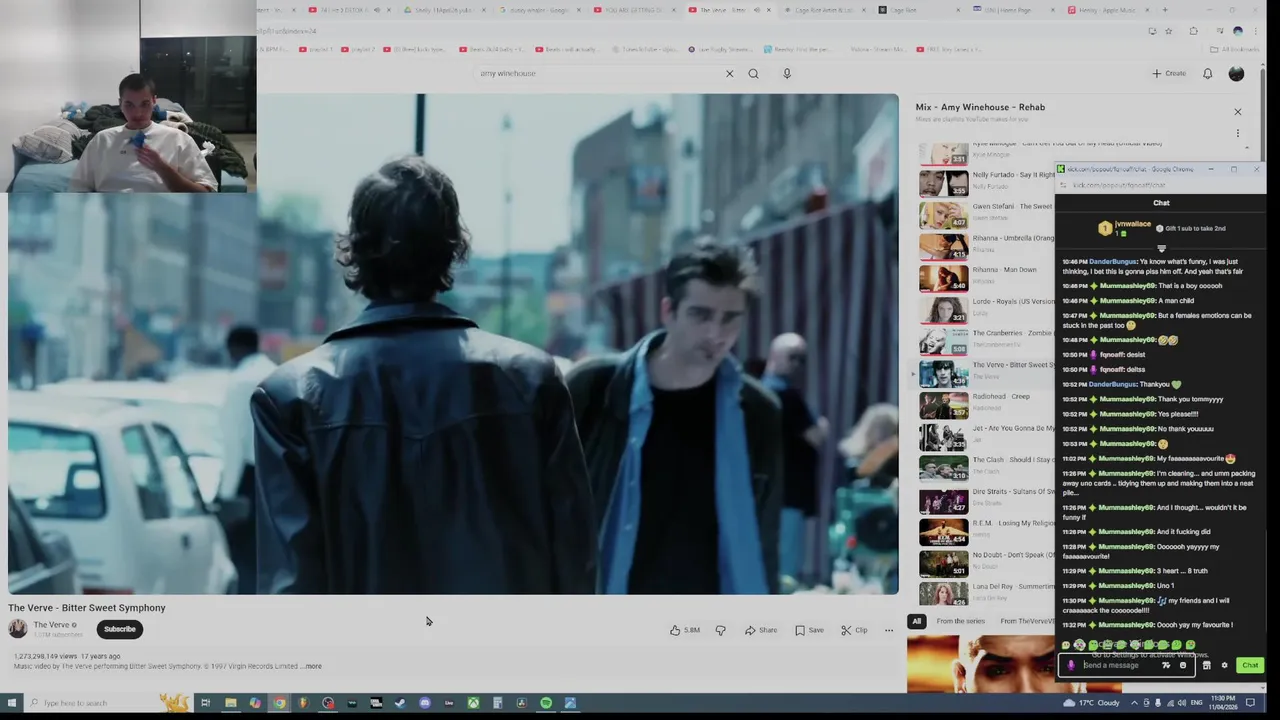This screenshot has height=720, width=1280.
Task: Open Steam from taskbar
Action: 400,703
